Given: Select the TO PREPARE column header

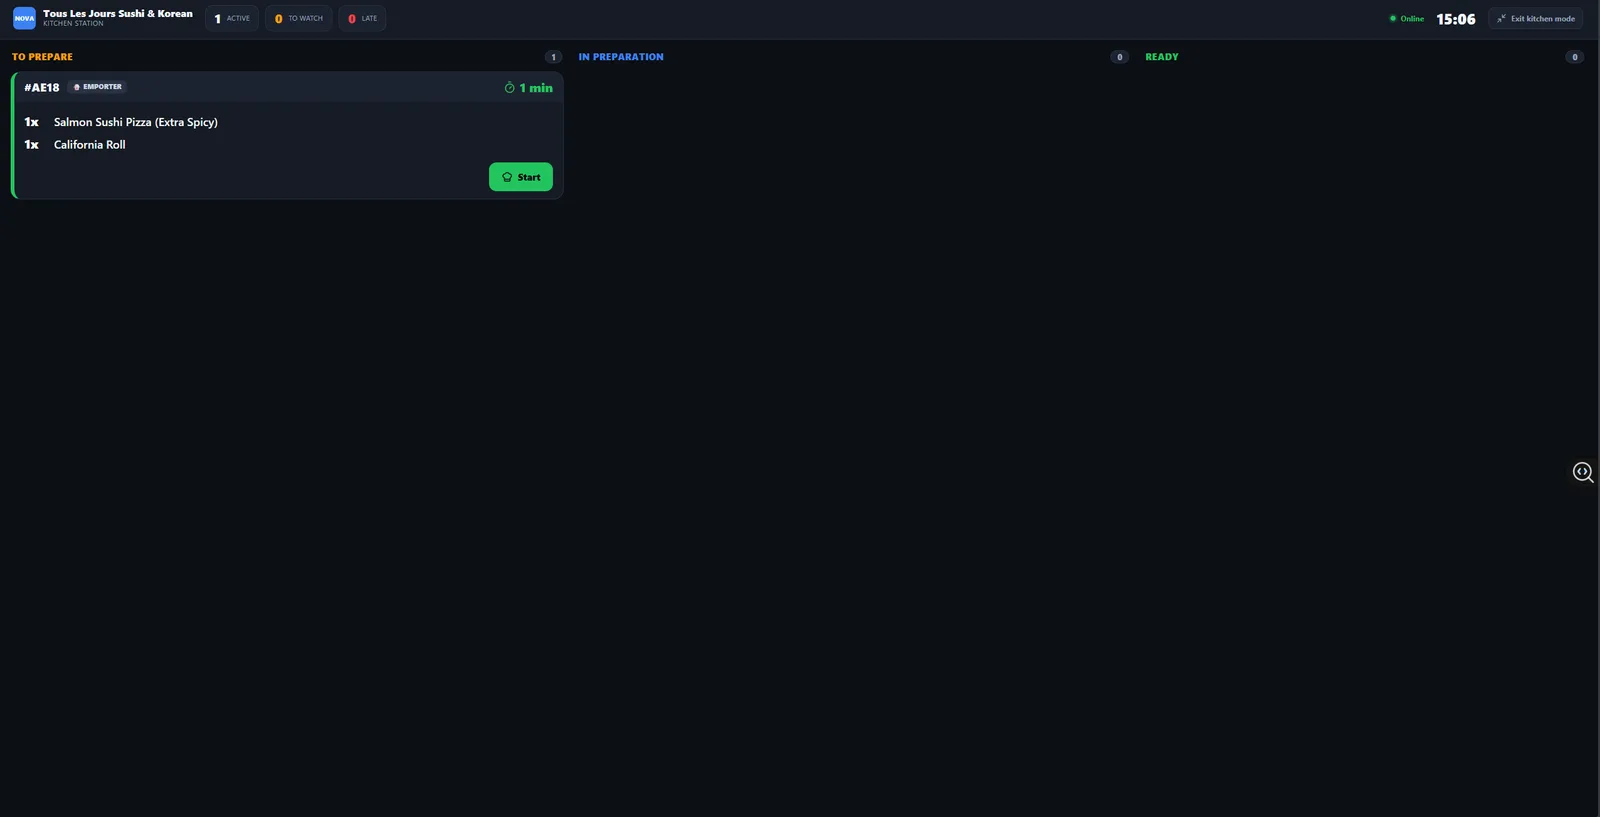Looking at the screenshot, I should tap(42, 57).
